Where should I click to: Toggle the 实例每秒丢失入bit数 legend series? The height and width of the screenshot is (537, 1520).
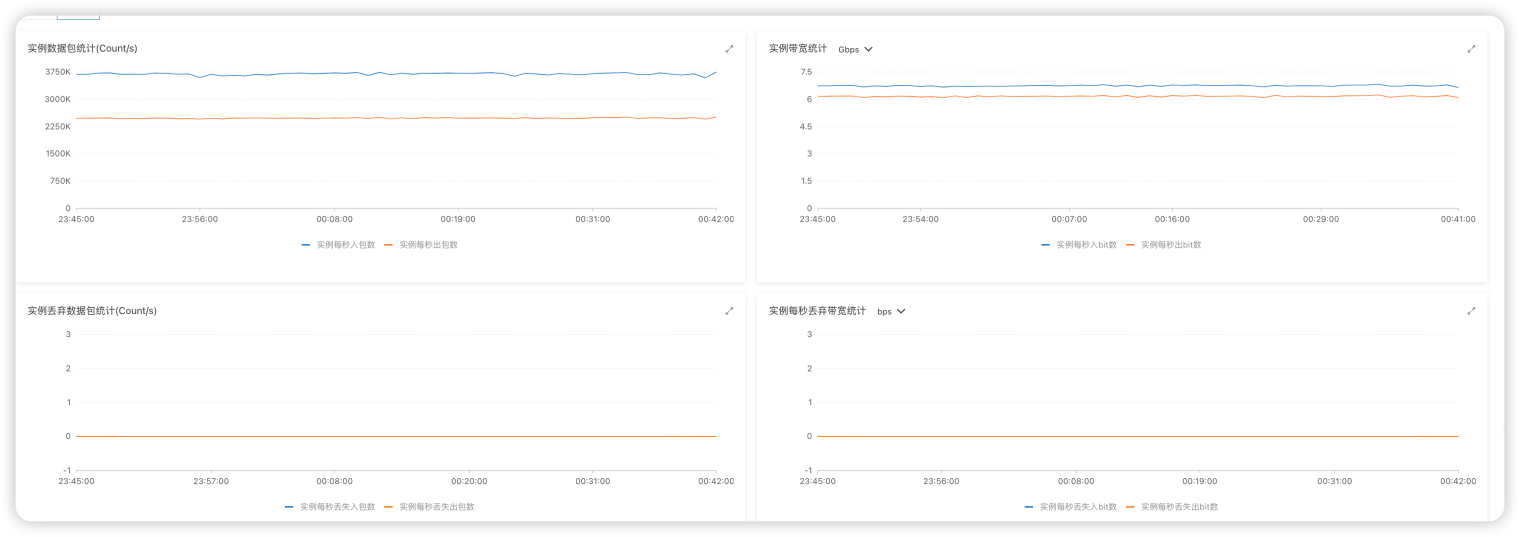1070,507
